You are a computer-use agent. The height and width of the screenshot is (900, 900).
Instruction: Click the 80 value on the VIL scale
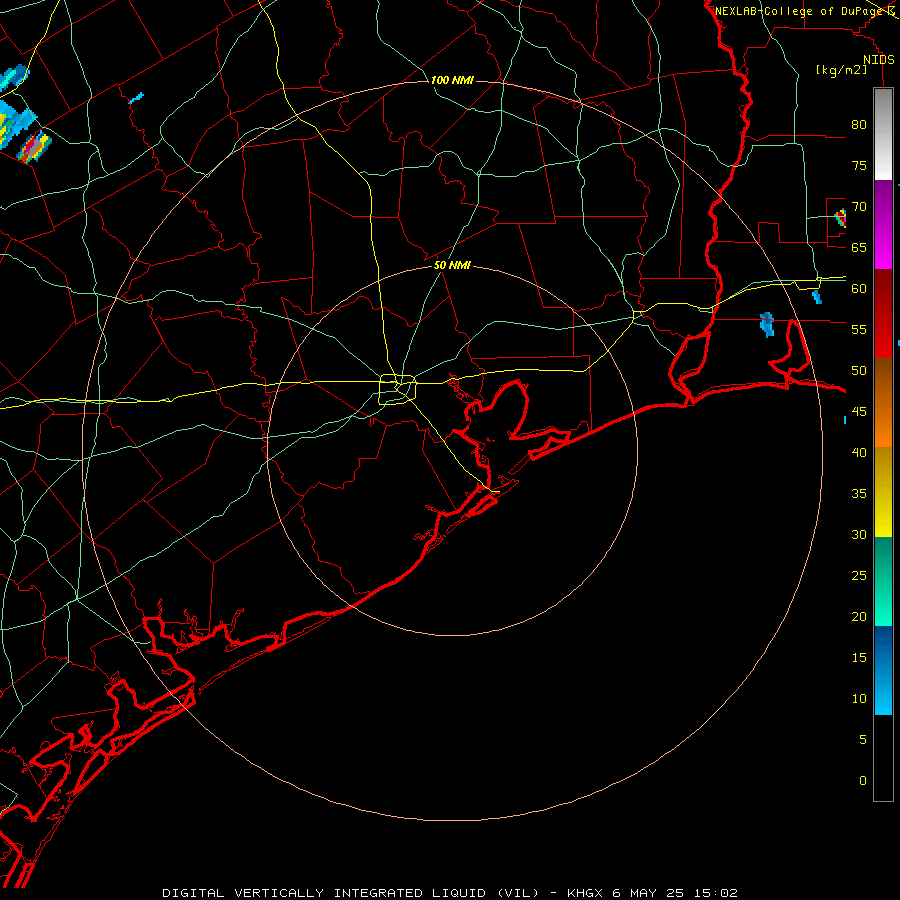tap(859, 125)
